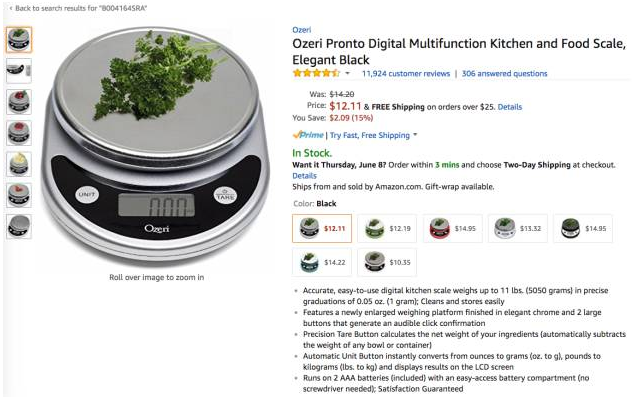Choose the $12.19 white color swatch
This screenshot has width=632, height=400.
[387, 229]
